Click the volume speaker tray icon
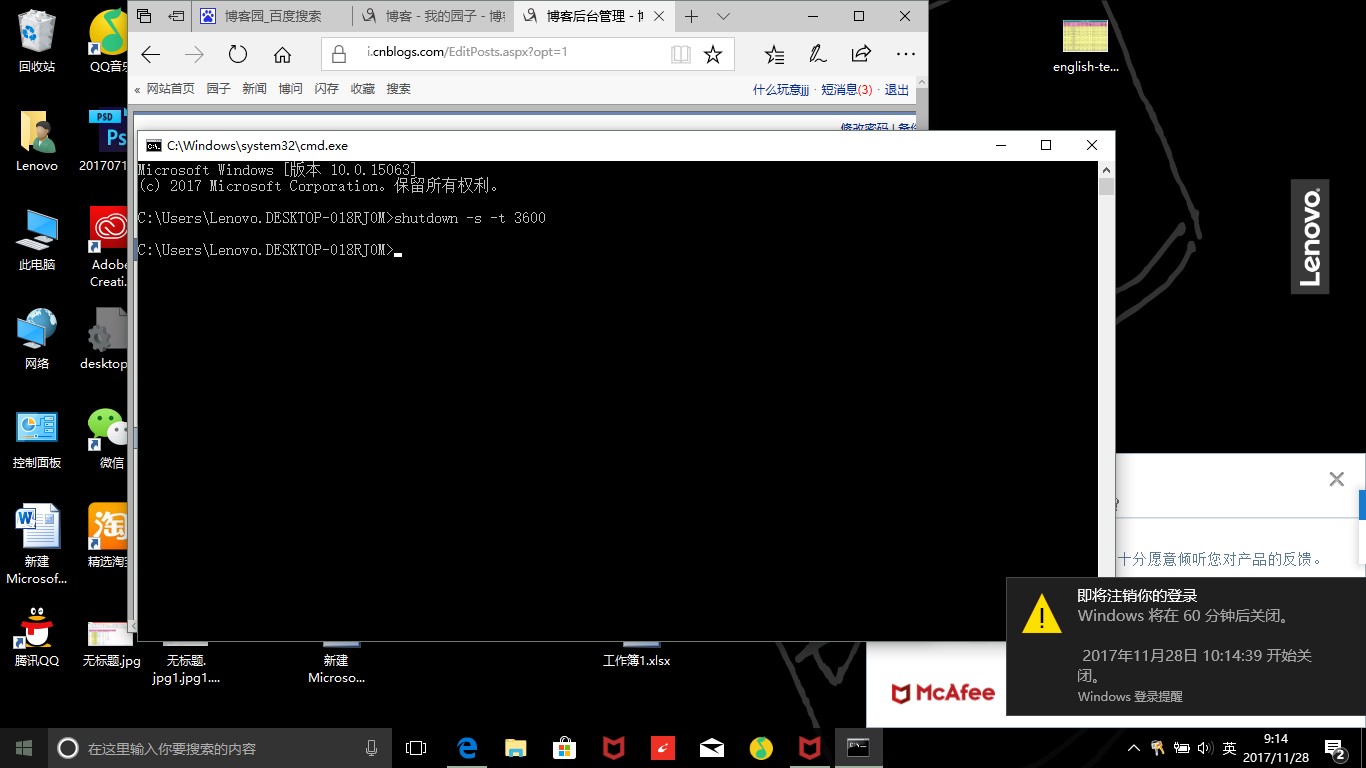 click(1204, 748)
